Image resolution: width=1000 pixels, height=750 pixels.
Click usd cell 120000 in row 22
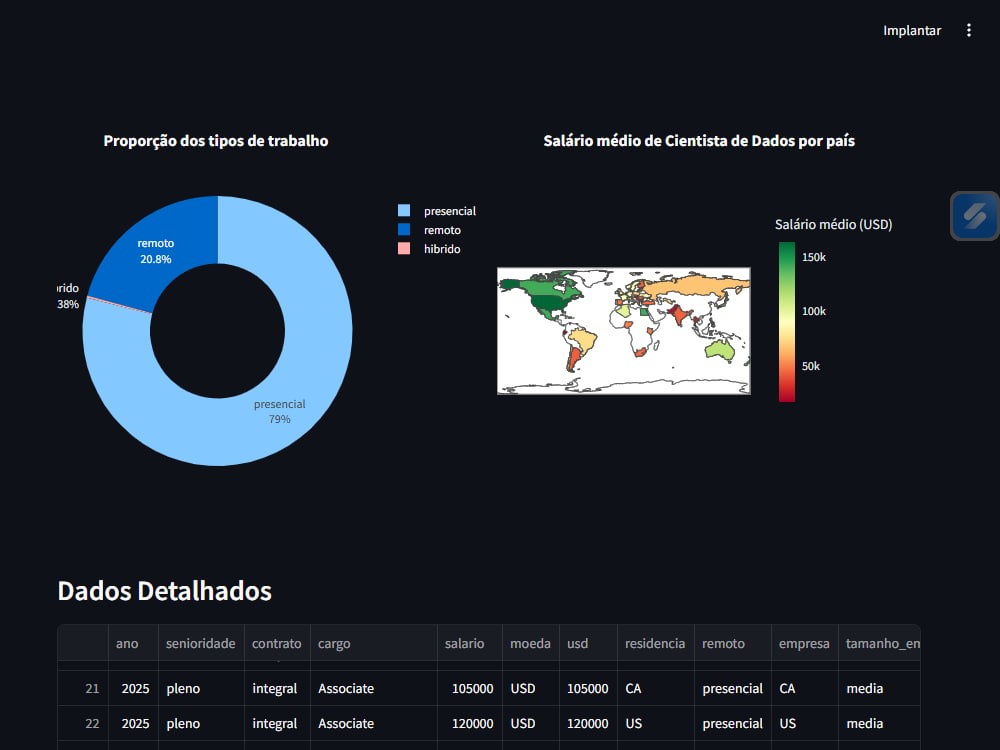coord(588,723)
